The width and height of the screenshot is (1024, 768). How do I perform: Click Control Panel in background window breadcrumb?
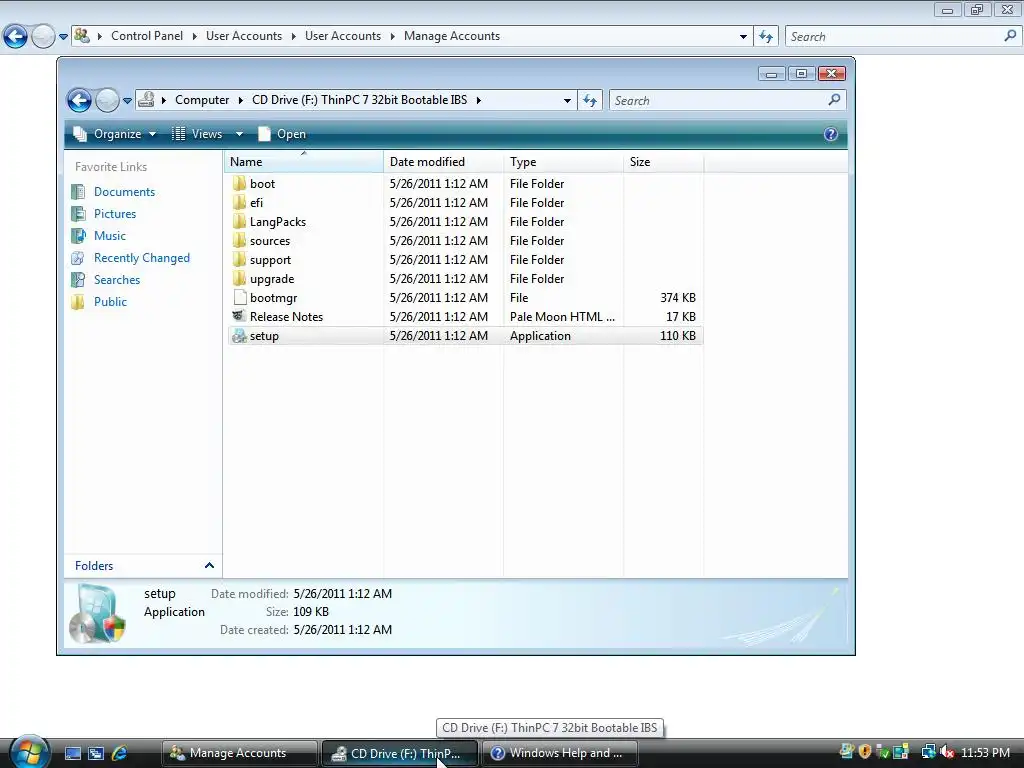pos(147,36)
